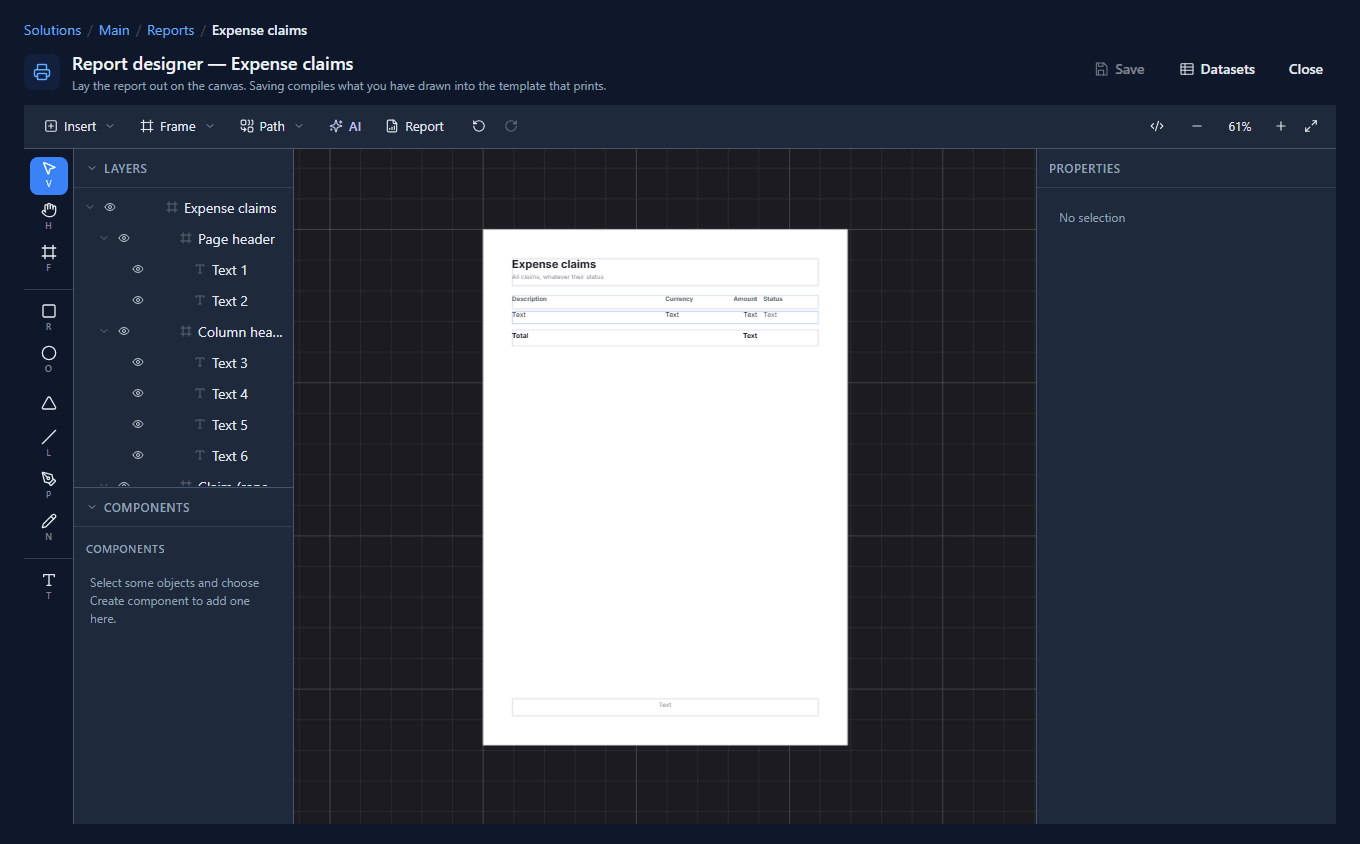Go to the Solutions breadcrumb

[53, 30]
